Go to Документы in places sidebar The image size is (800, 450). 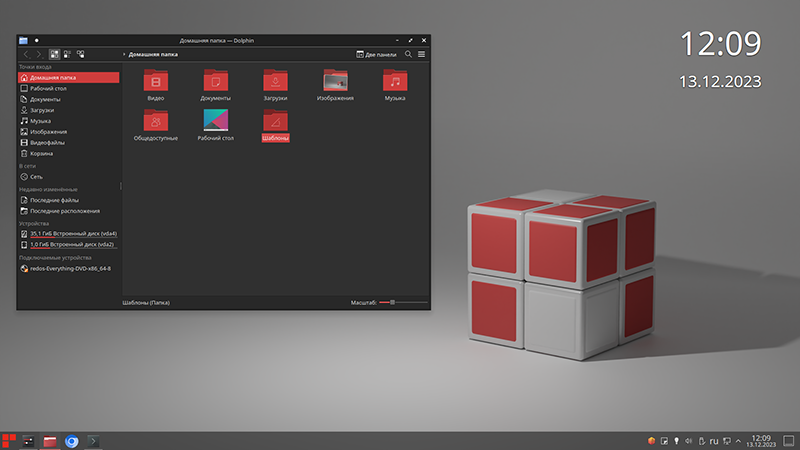coord(45,99)
